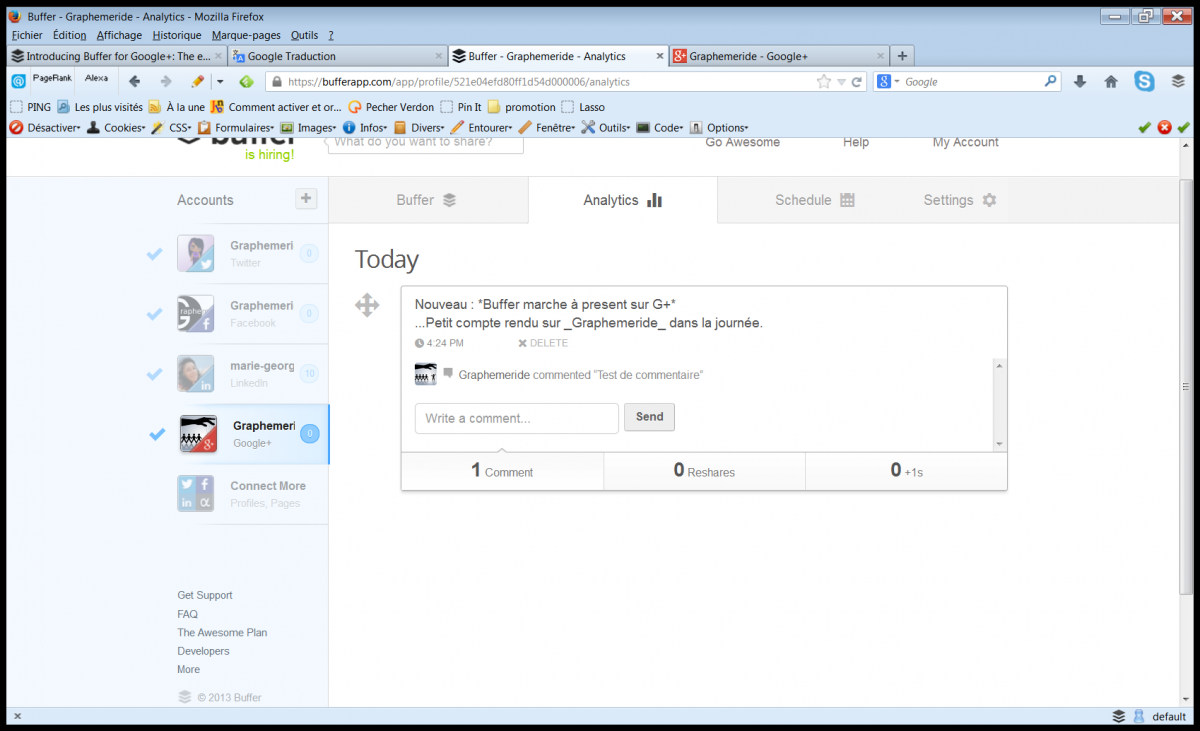View the 0 +1s stat
This screenshot has height=731, width=1200.
906,470
